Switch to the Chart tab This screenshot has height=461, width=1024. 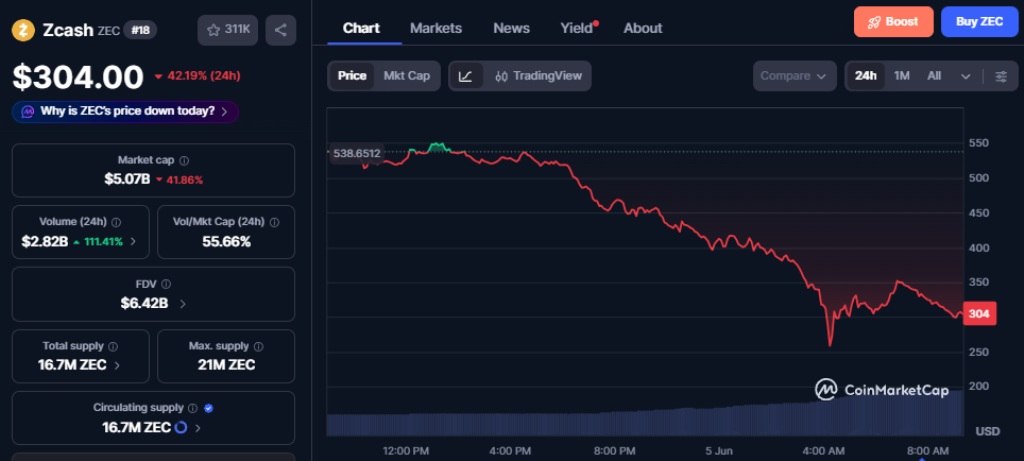tap(361, 28)
